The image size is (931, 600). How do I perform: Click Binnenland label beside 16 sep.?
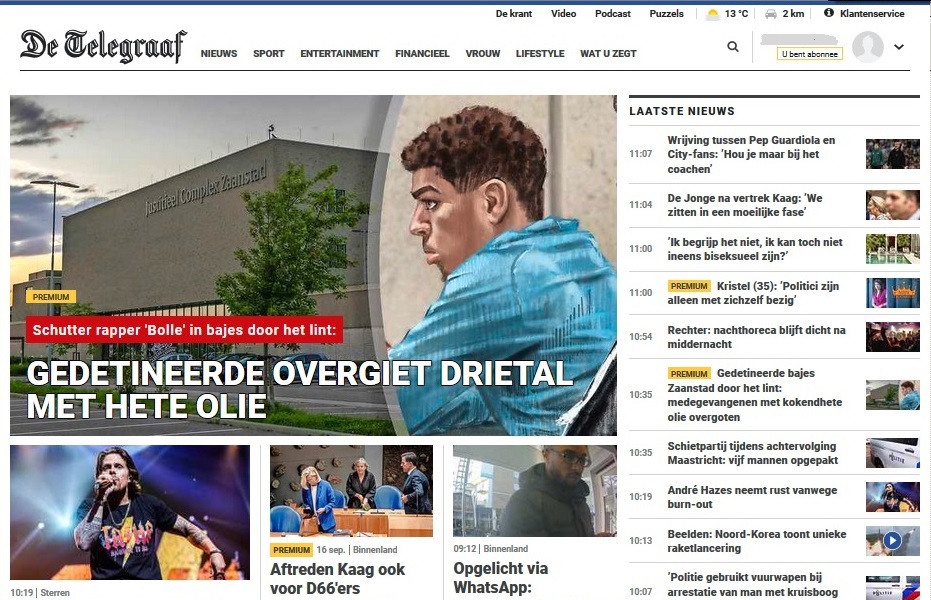coord(375,550)
